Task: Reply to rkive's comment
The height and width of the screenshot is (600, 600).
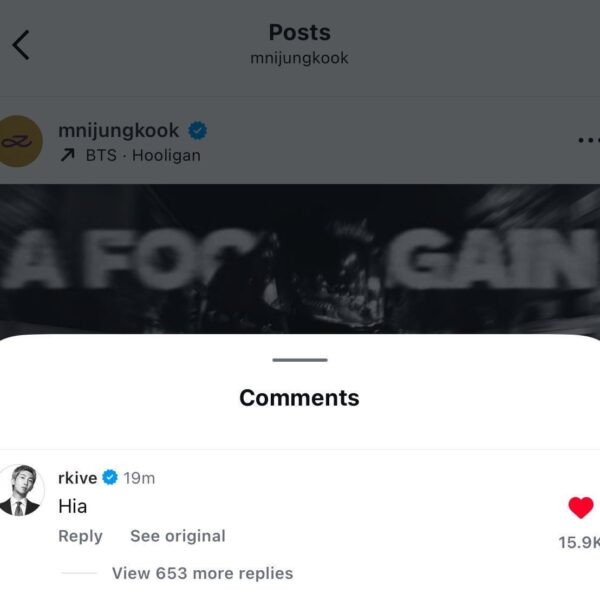Action: (x=80, y=536)
